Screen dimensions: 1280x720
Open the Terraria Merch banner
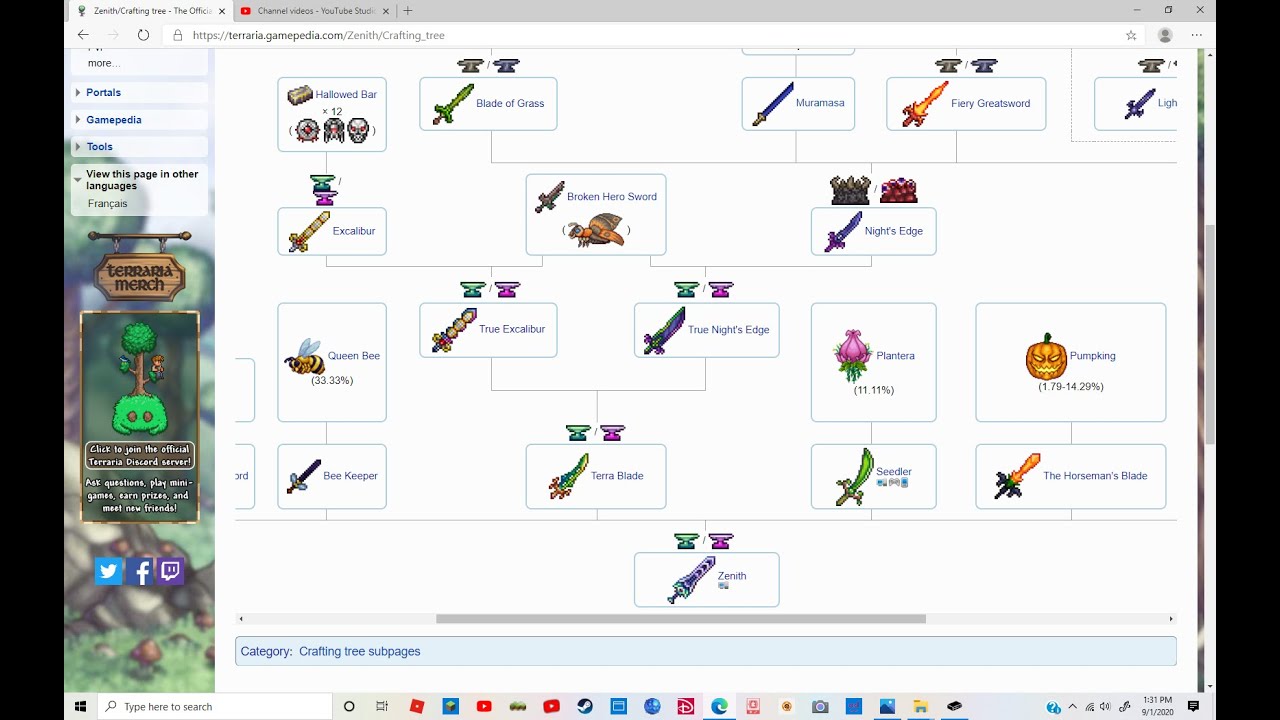(x=140, y=268)
